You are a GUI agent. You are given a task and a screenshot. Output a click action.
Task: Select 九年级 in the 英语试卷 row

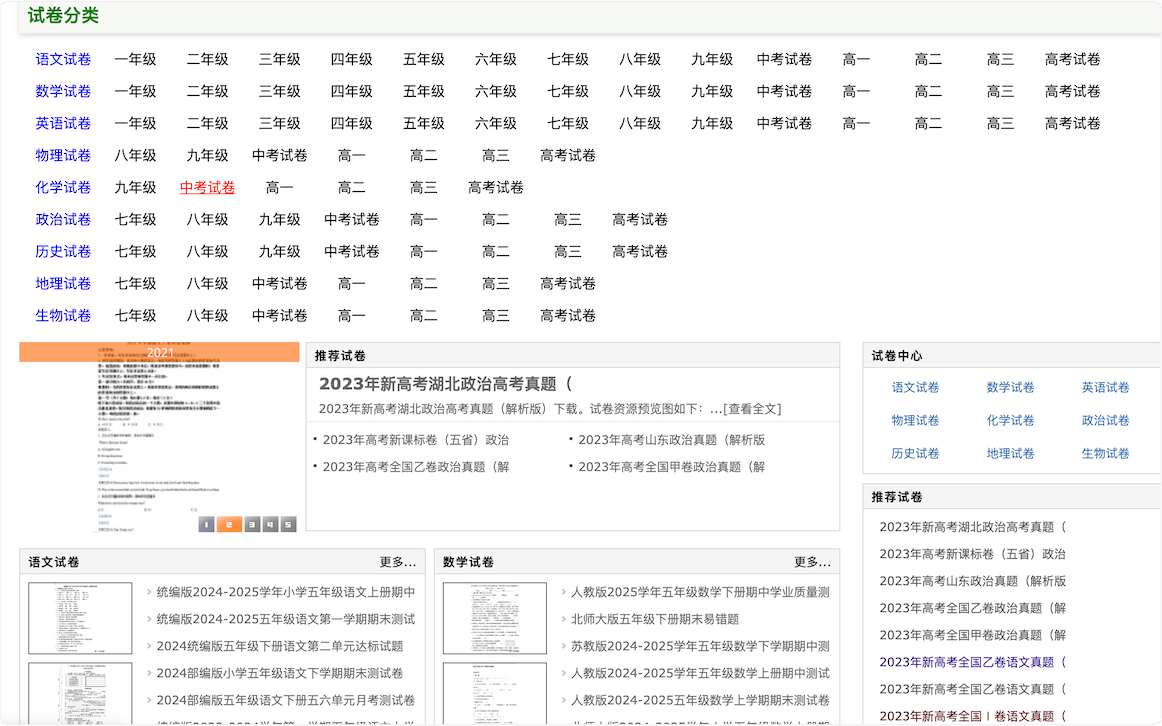[x=712, y=123]
